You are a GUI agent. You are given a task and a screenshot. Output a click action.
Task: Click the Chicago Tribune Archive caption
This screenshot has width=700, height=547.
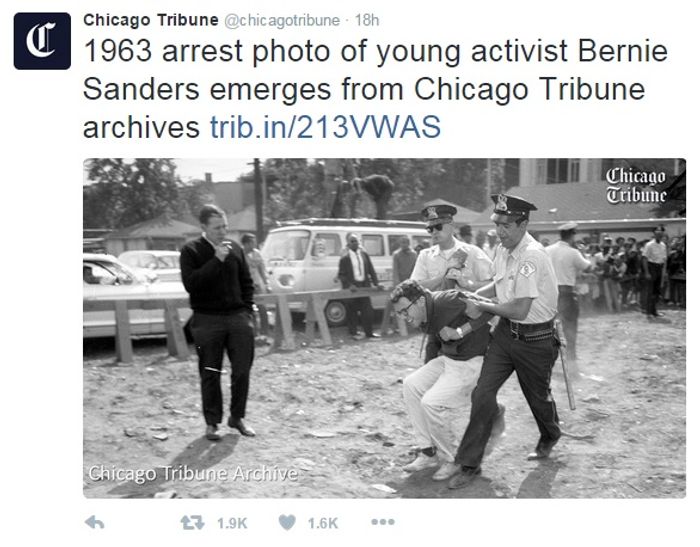click(x=193, y=473)
